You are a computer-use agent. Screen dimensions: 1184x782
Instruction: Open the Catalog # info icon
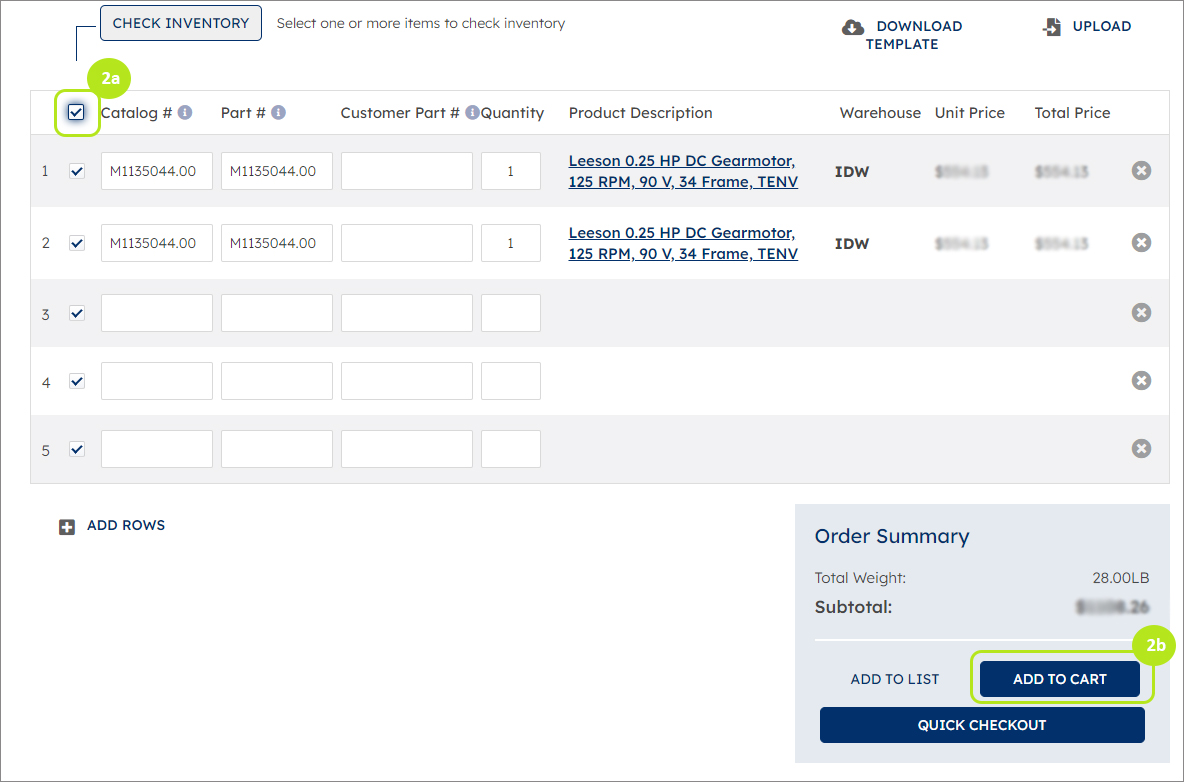[x=184, y=112]
